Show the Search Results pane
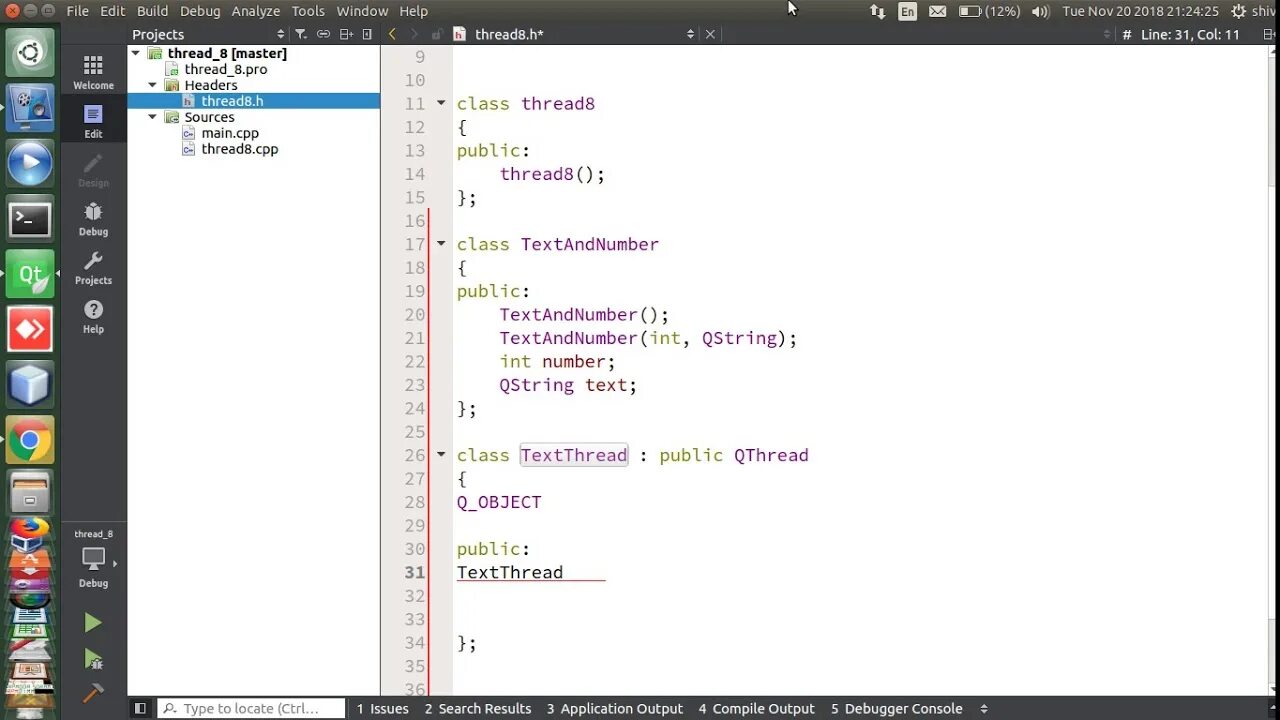 point(478,708)
